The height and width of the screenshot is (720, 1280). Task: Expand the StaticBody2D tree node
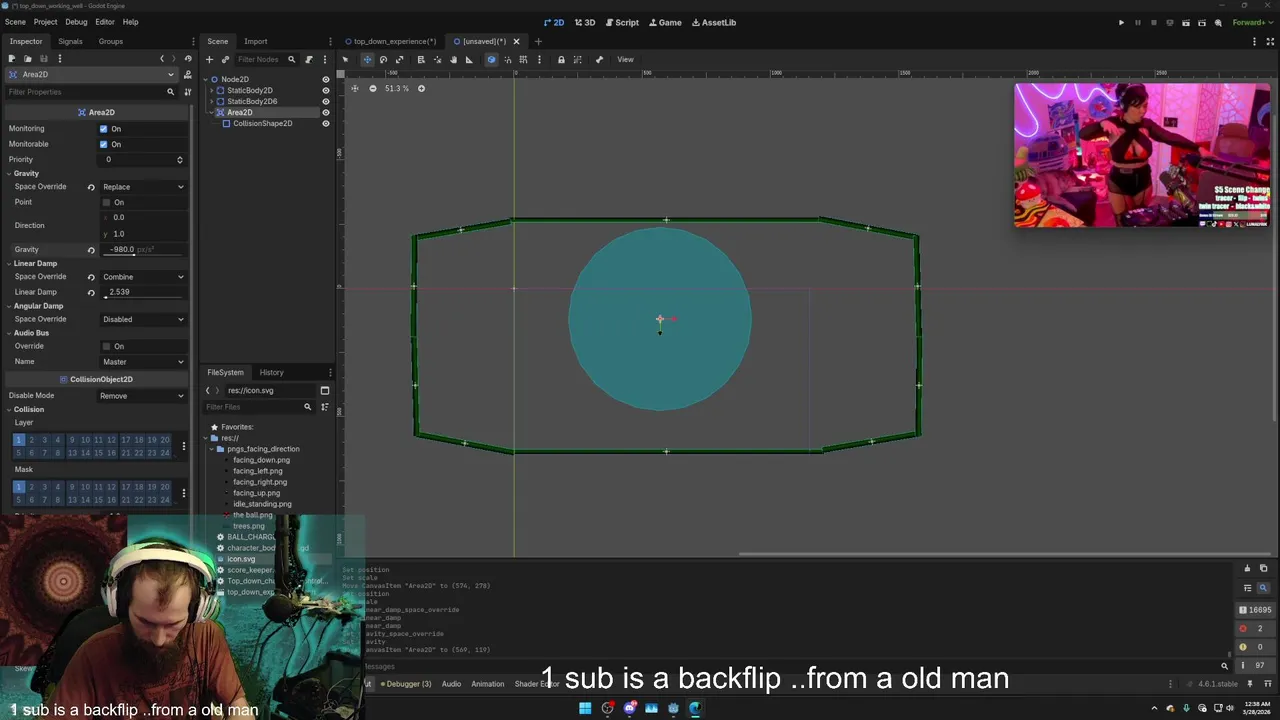212,90
